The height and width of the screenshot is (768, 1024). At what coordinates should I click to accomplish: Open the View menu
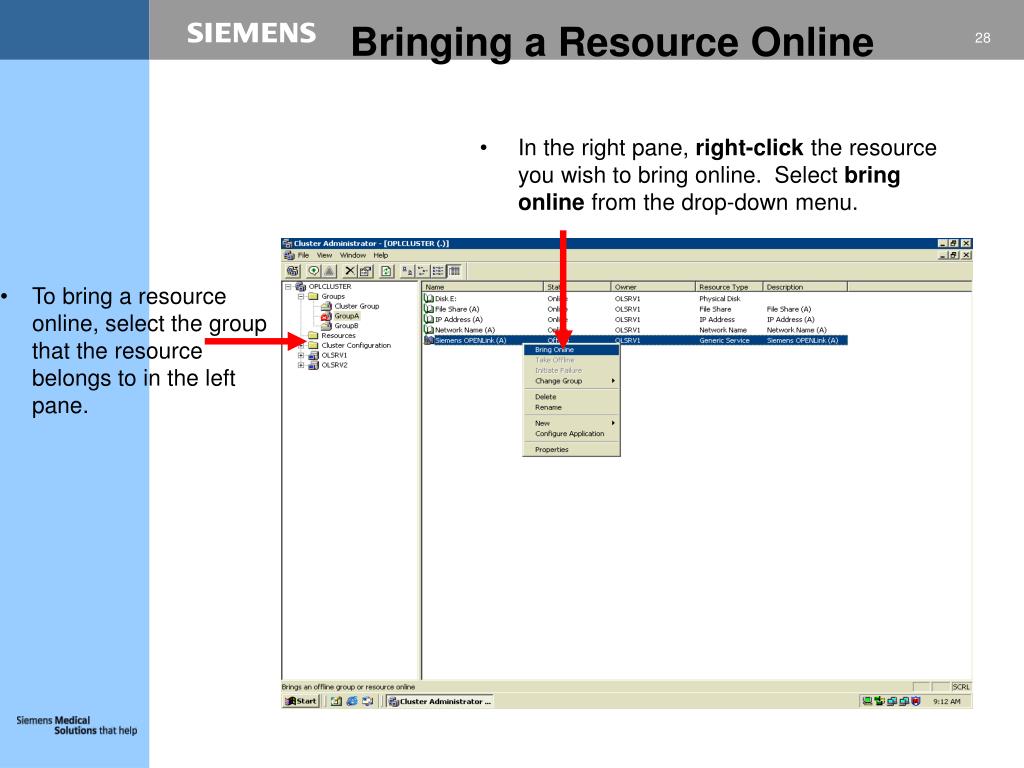[x=325, y=255]
